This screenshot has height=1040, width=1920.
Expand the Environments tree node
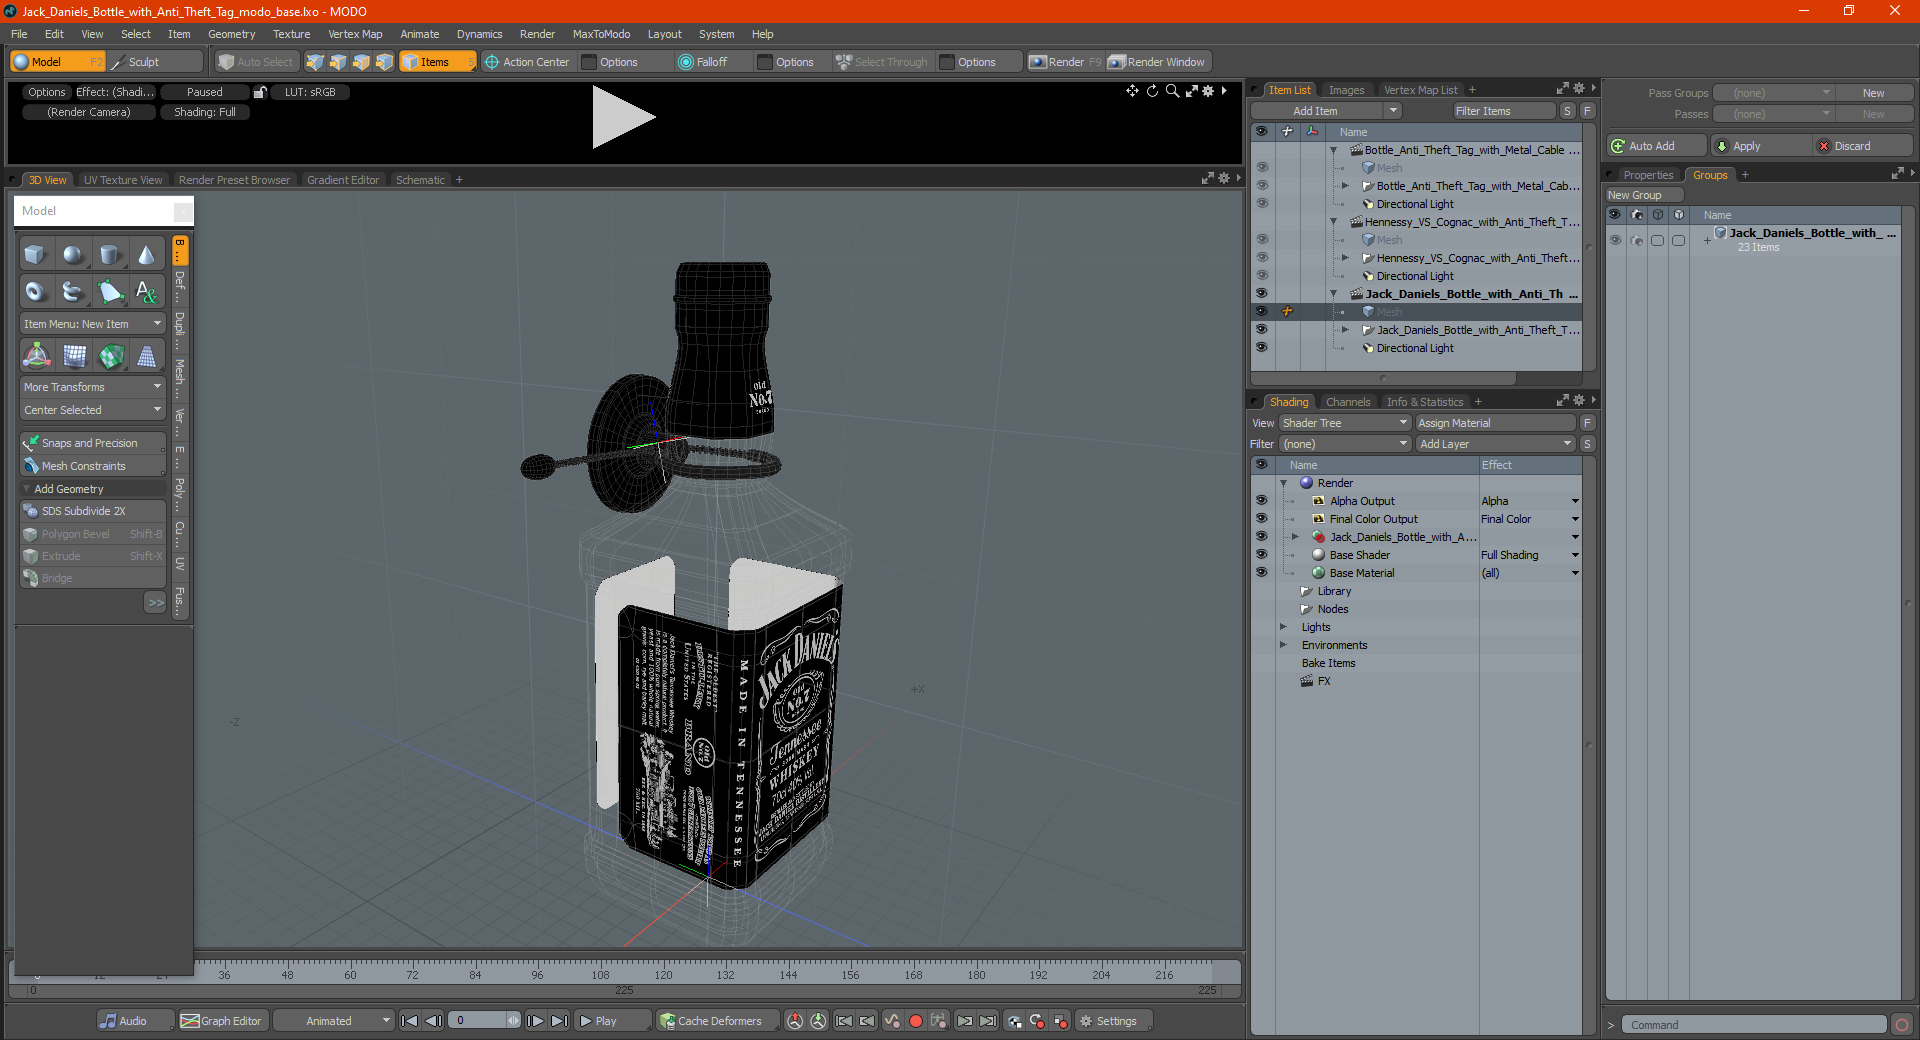coord(1283,645)
